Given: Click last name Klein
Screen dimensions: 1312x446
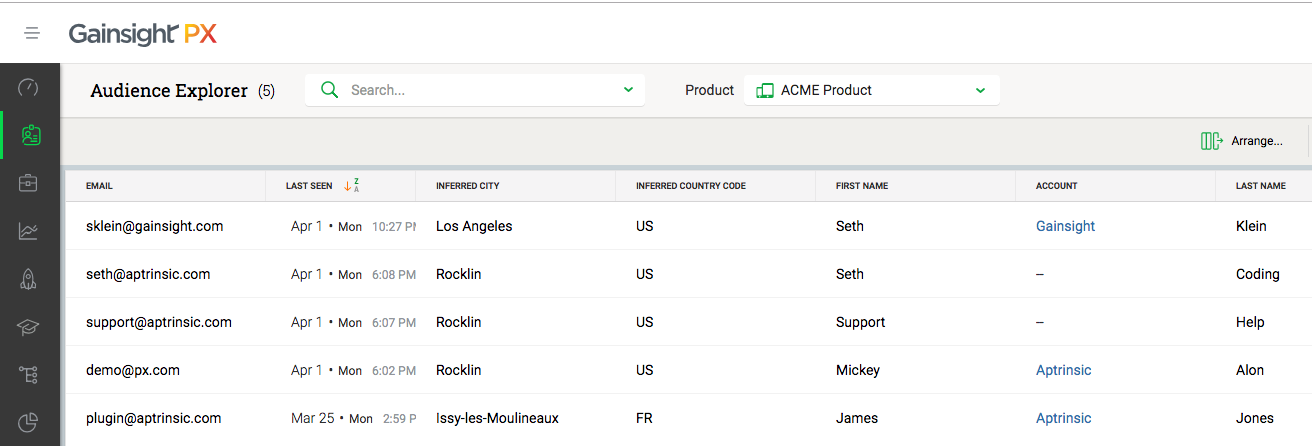Looking at the screenshot, I should tap(1251, 226).
